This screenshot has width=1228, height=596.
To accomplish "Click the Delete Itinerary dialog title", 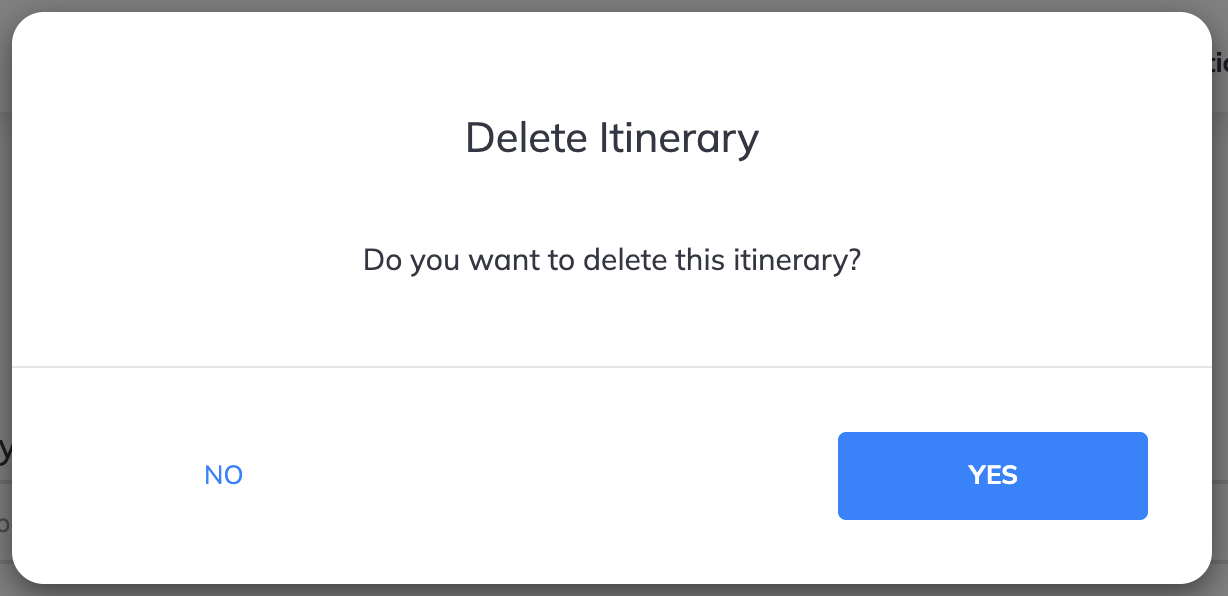I will 612,138.
